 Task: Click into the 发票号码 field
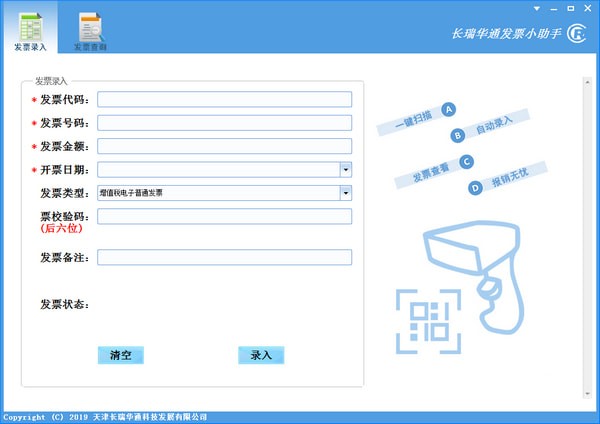point(224,123)
